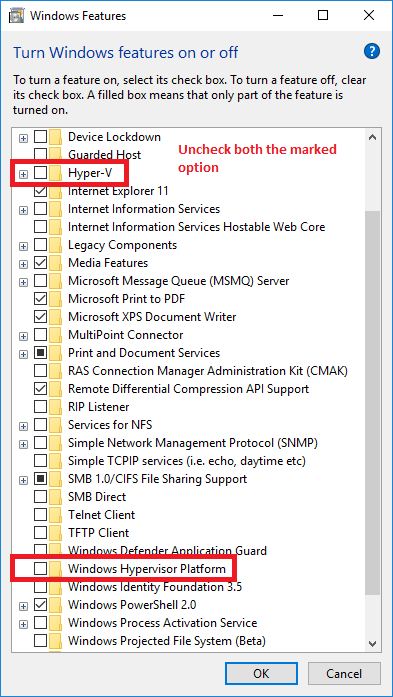Click the RIP Listener folder icon

56,407
